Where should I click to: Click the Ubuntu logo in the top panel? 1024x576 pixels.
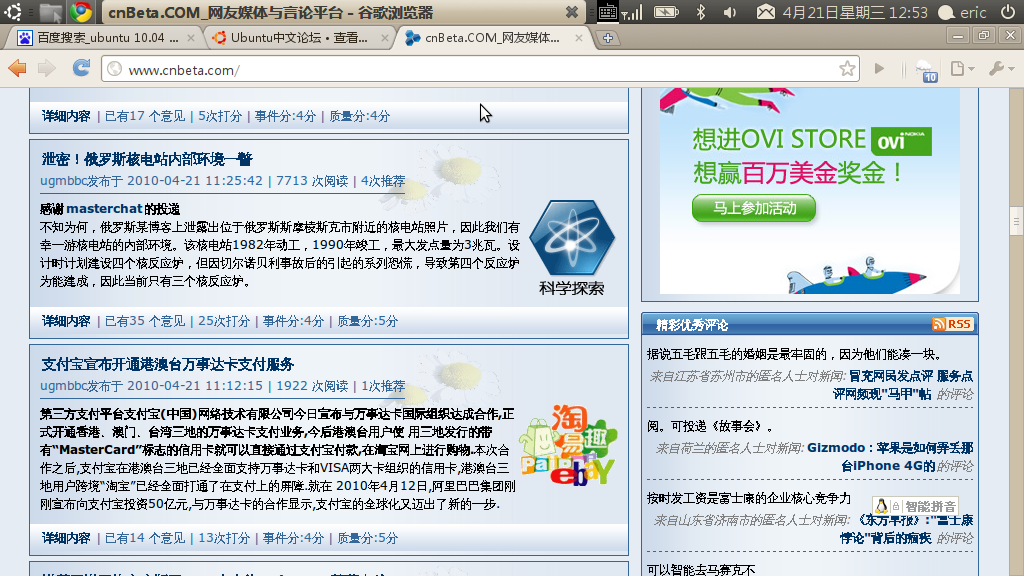pos(12,12)
